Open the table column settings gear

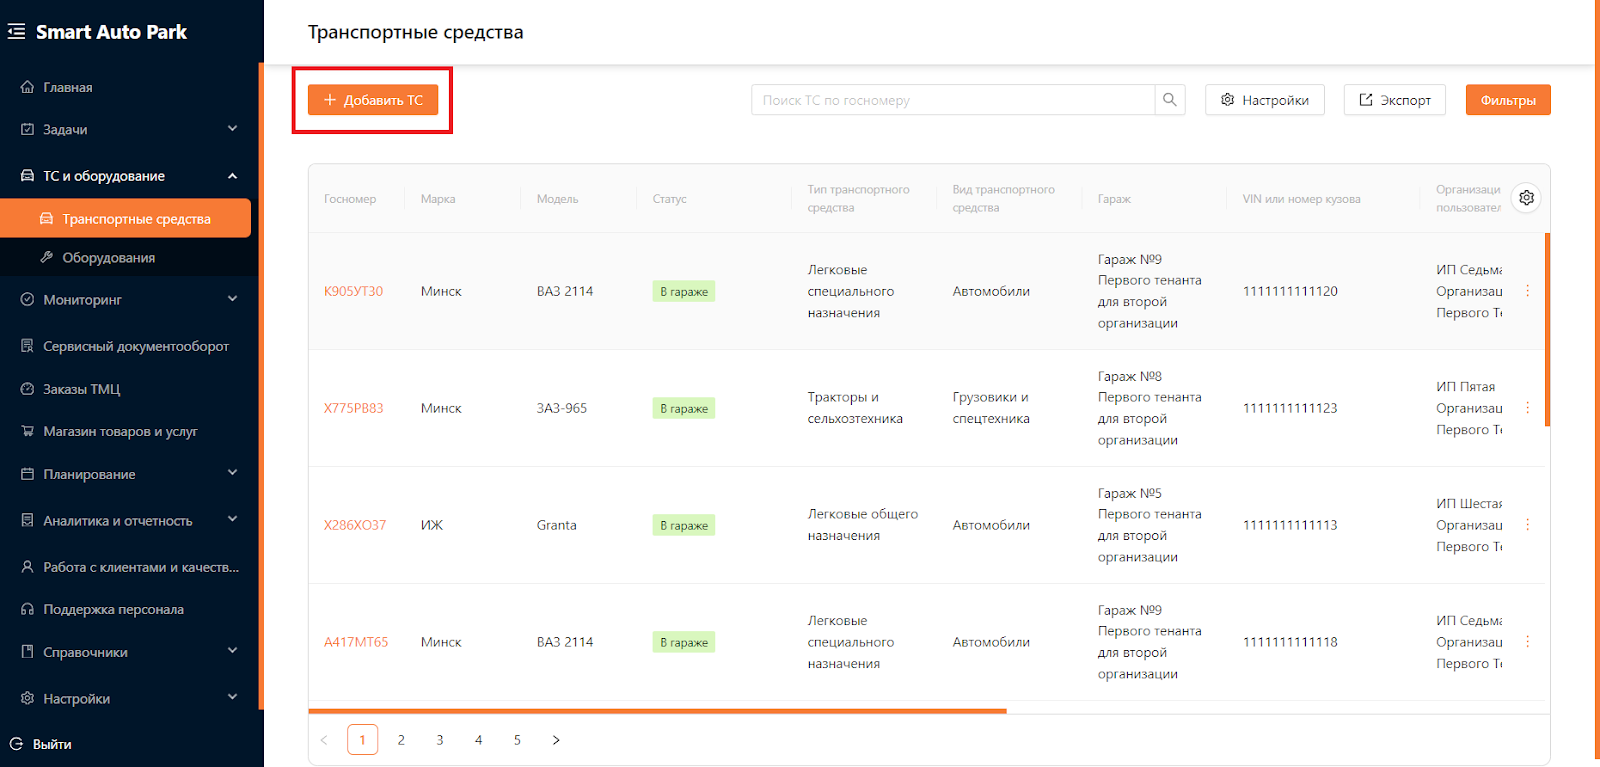[x=1526, y=198]
